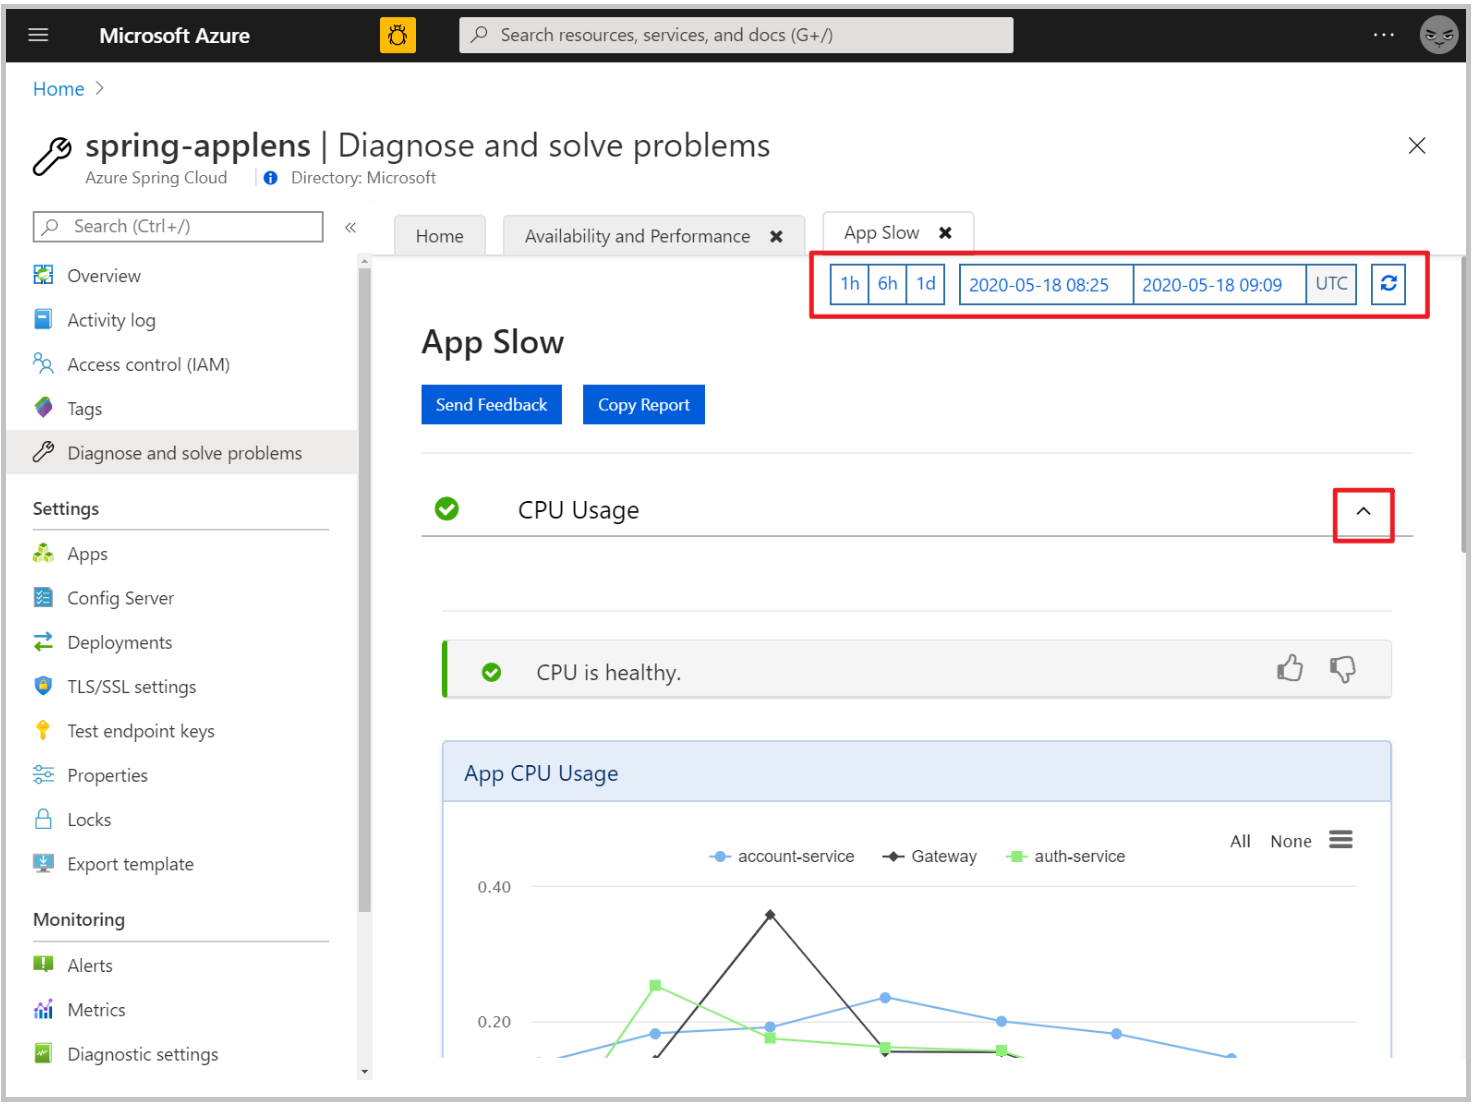Click the Properties icon
The height and width of the screenshot is (1104, 1473).
pos(43,774)
